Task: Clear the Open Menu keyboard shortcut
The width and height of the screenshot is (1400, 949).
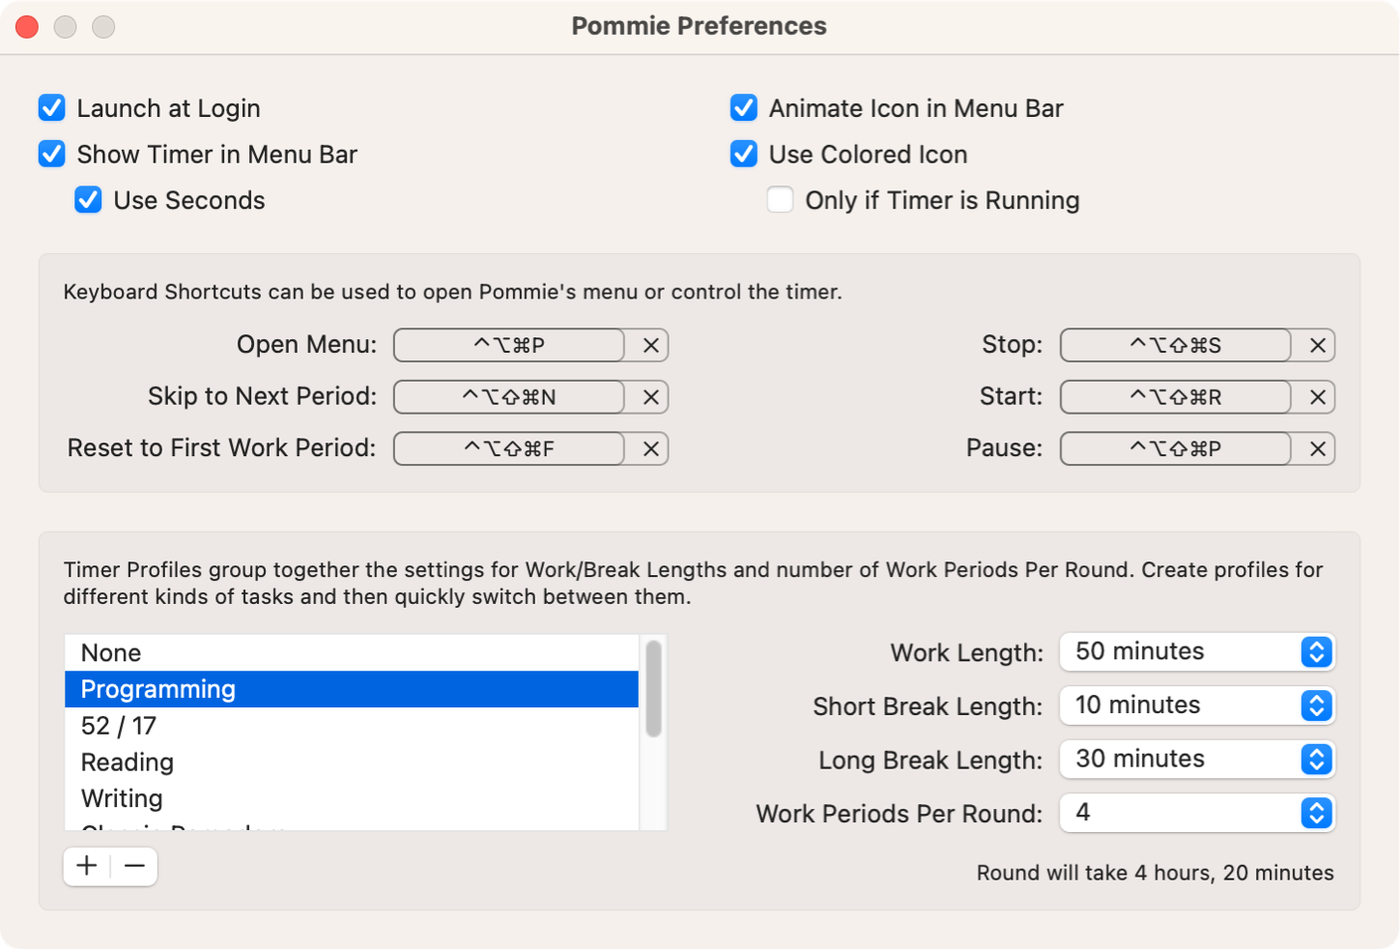Action: coord(650,345)
